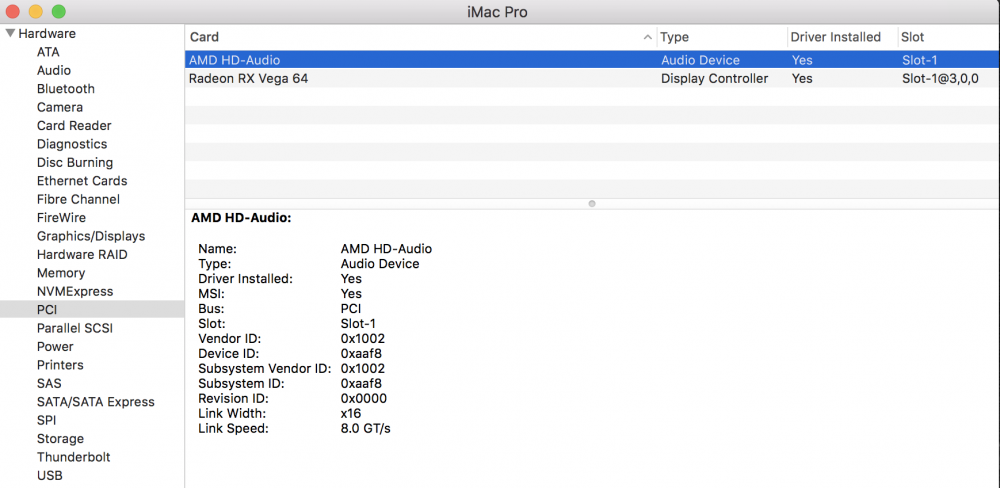Zoom the window with green button

pos(59,11)
